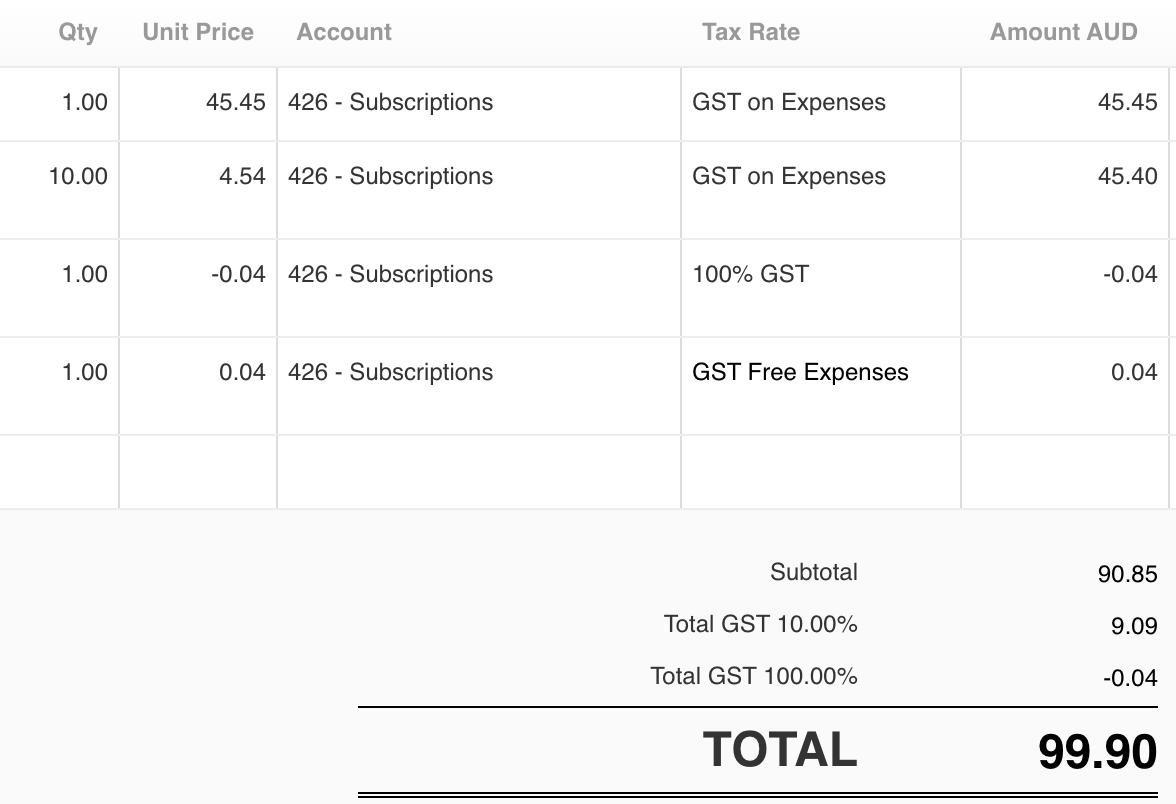Select second row GST on Expenses tax rate
Screen dimensions: 1176x804
pyautogui.click(x=820, y=190)
